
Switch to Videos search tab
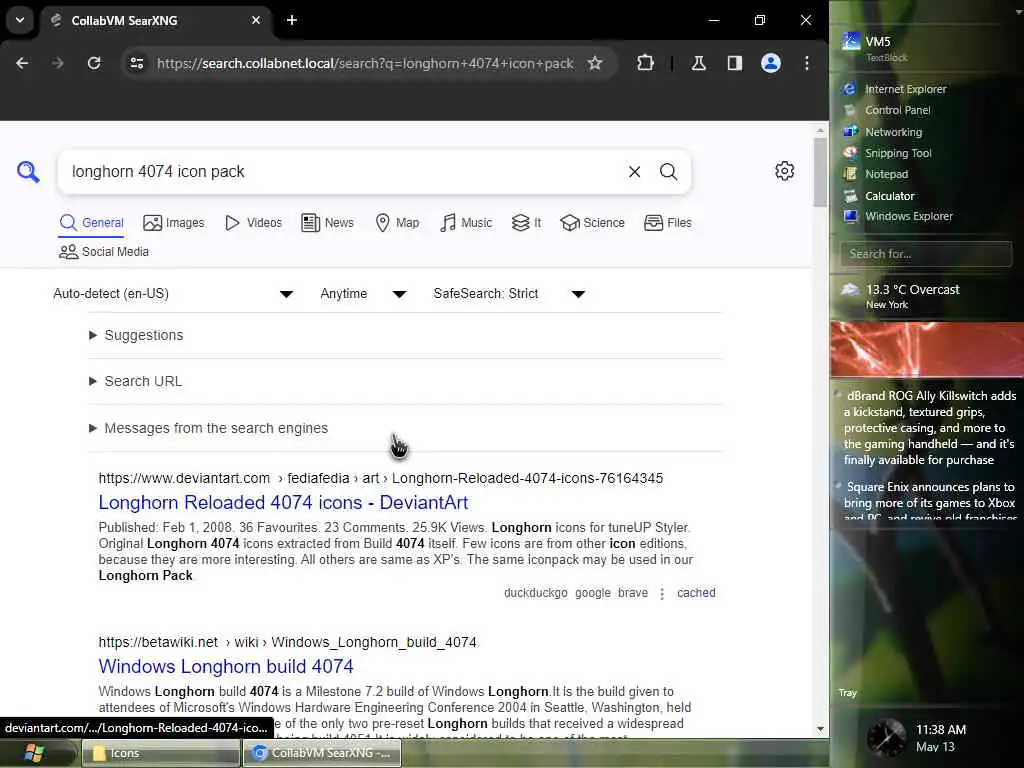(253, 223)
